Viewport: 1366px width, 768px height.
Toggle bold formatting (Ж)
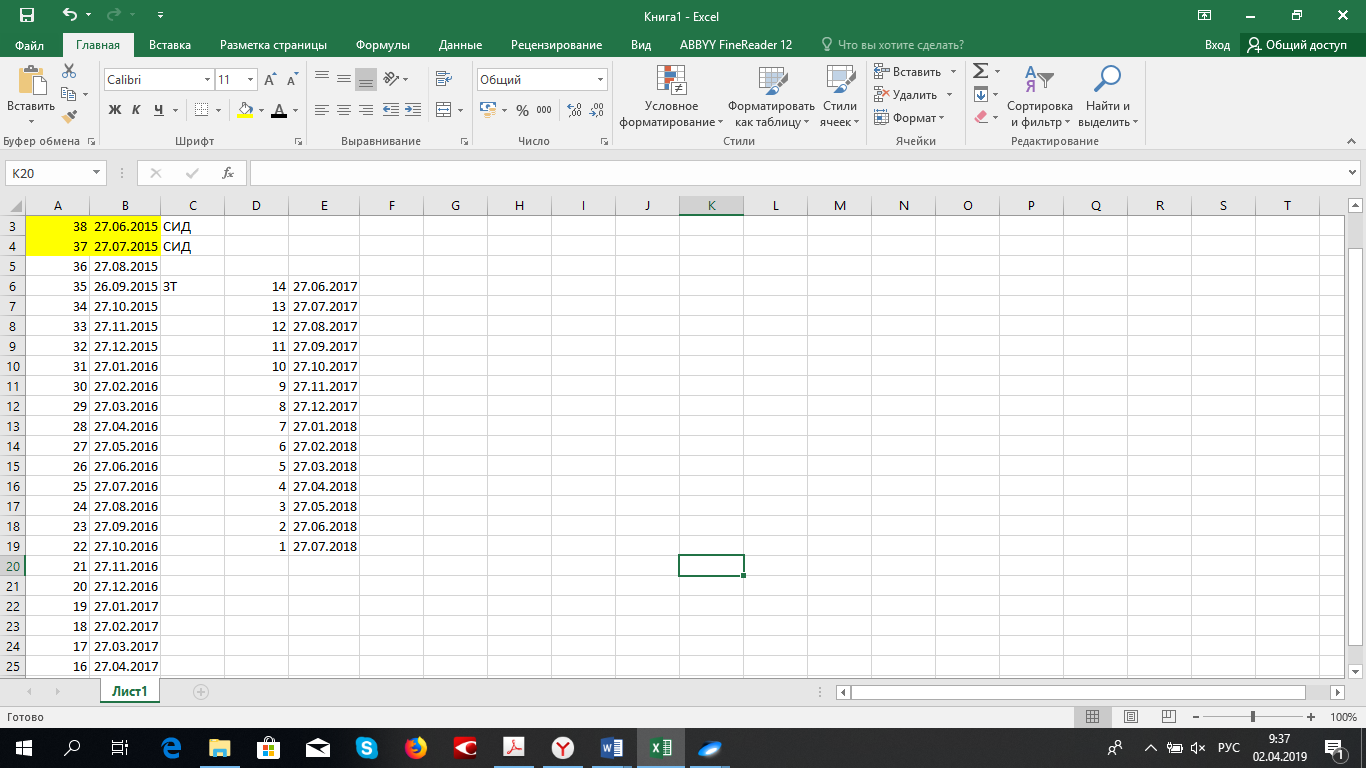point(115,110)
